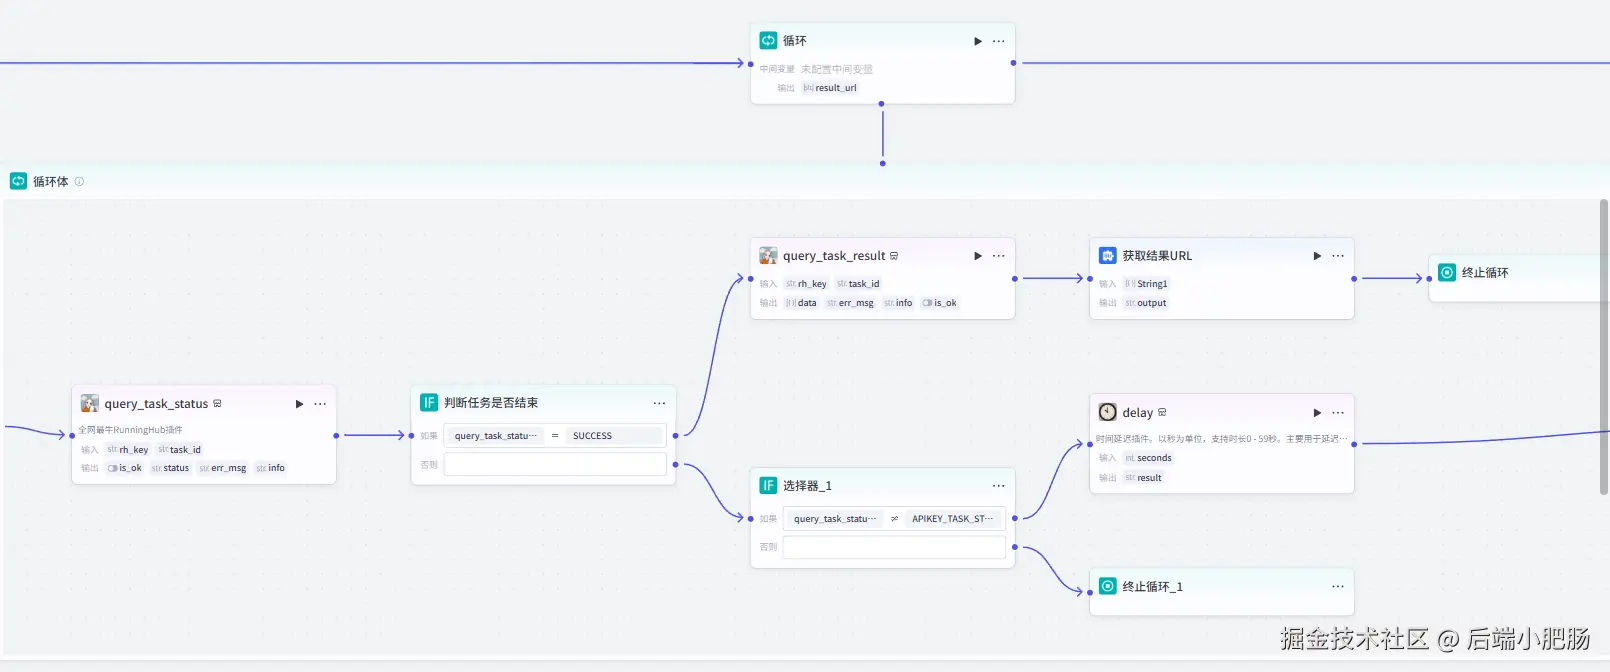
Task: Click result output of delay node
Action: [1143, 478]
